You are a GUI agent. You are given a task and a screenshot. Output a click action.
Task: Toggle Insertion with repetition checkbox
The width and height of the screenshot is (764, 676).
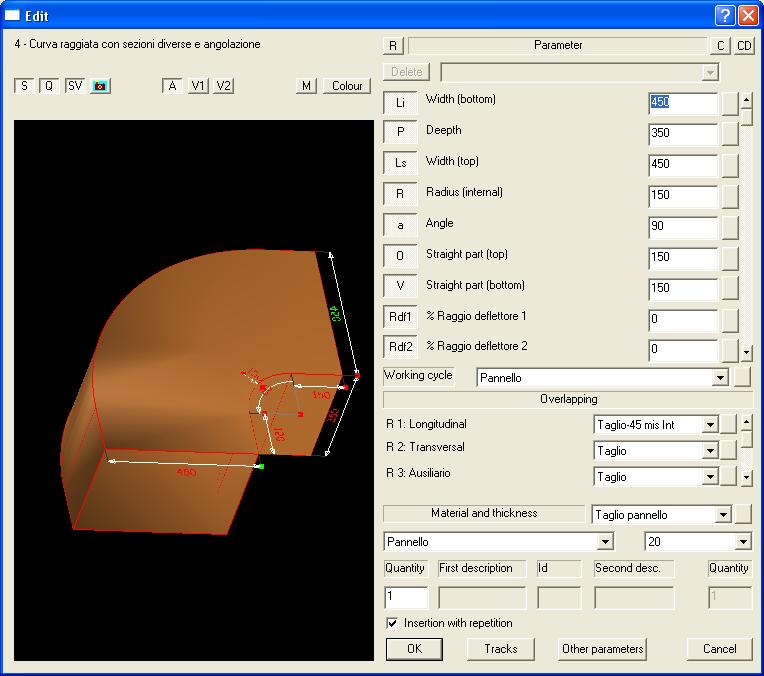click(x=392, y=623)
